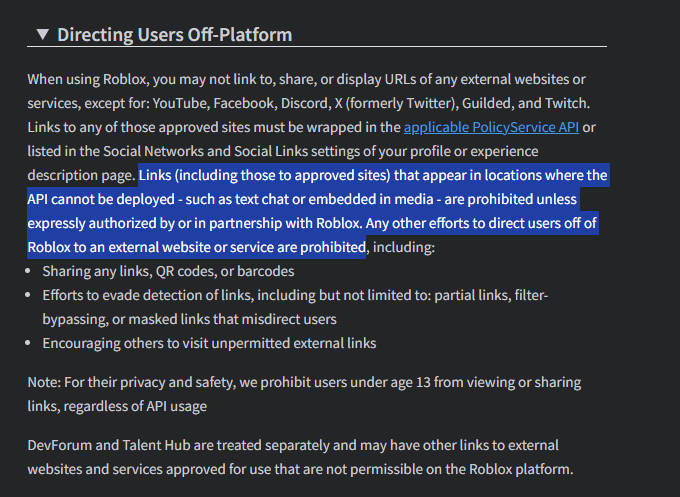Click the word 'including:' after highlighted text
Viewport: 680px width, 497px height.
pos(404,247)
